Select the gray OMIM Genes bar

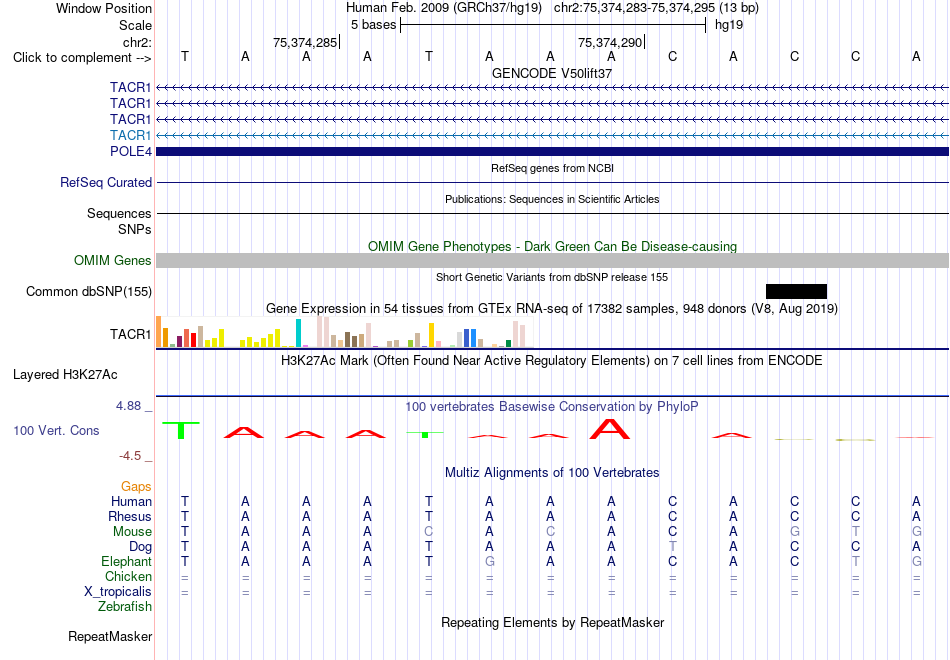pos(553,261)
